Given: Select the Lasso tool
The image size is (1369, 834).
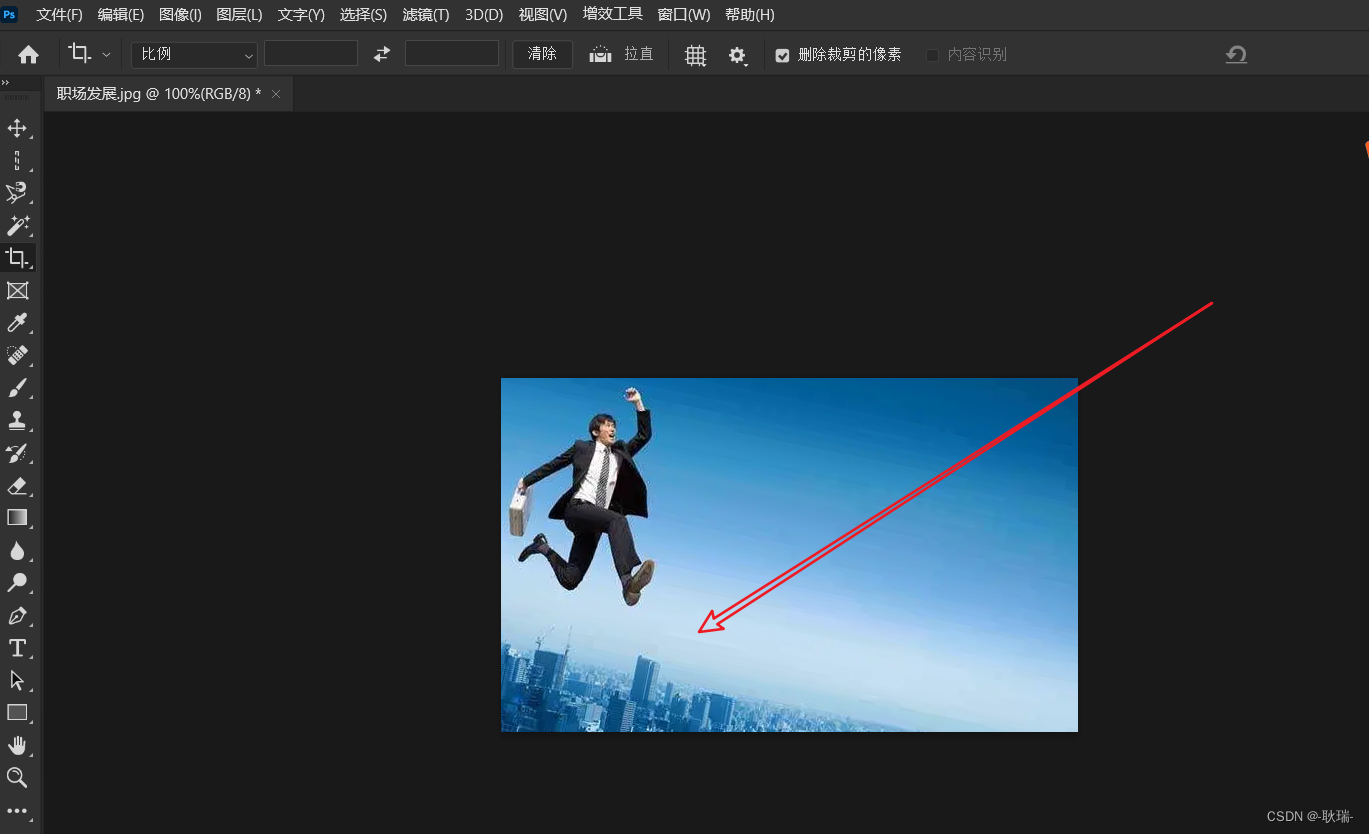Looking at the screenshot, I should [17, 193].
